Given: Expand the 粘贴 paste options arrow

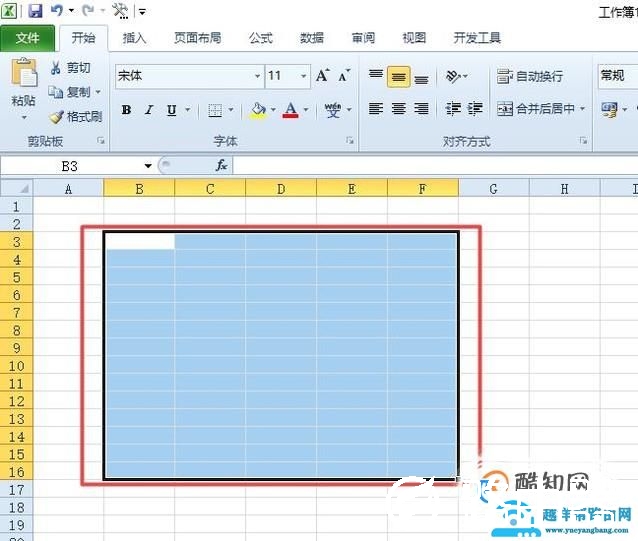Looking at the screenshot, I should click(x=24, y=118).
